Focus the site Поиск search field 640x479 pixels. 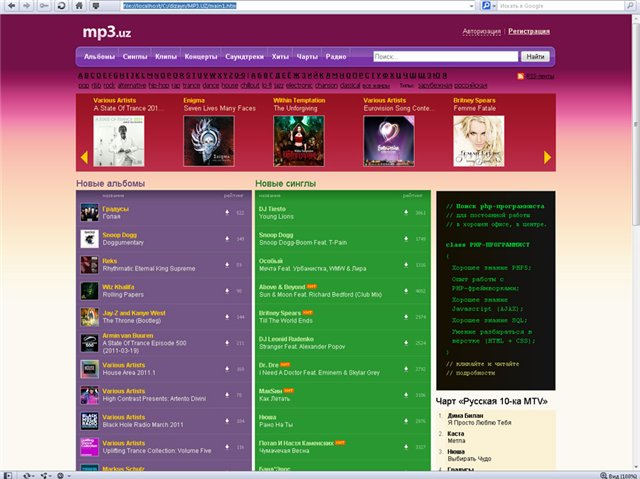[x=446, y=57]
